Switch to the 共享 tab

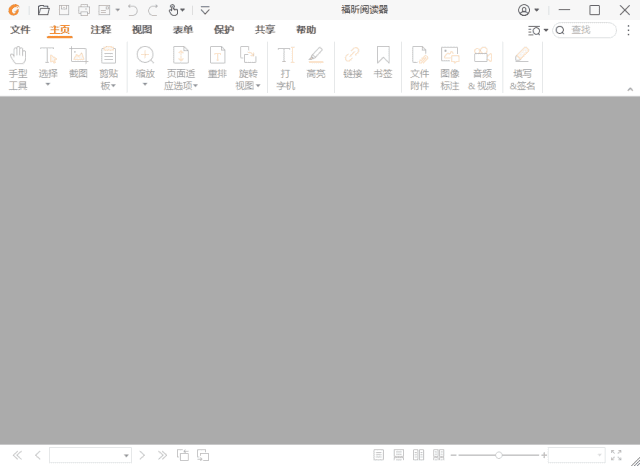click(x=265, y=30)
